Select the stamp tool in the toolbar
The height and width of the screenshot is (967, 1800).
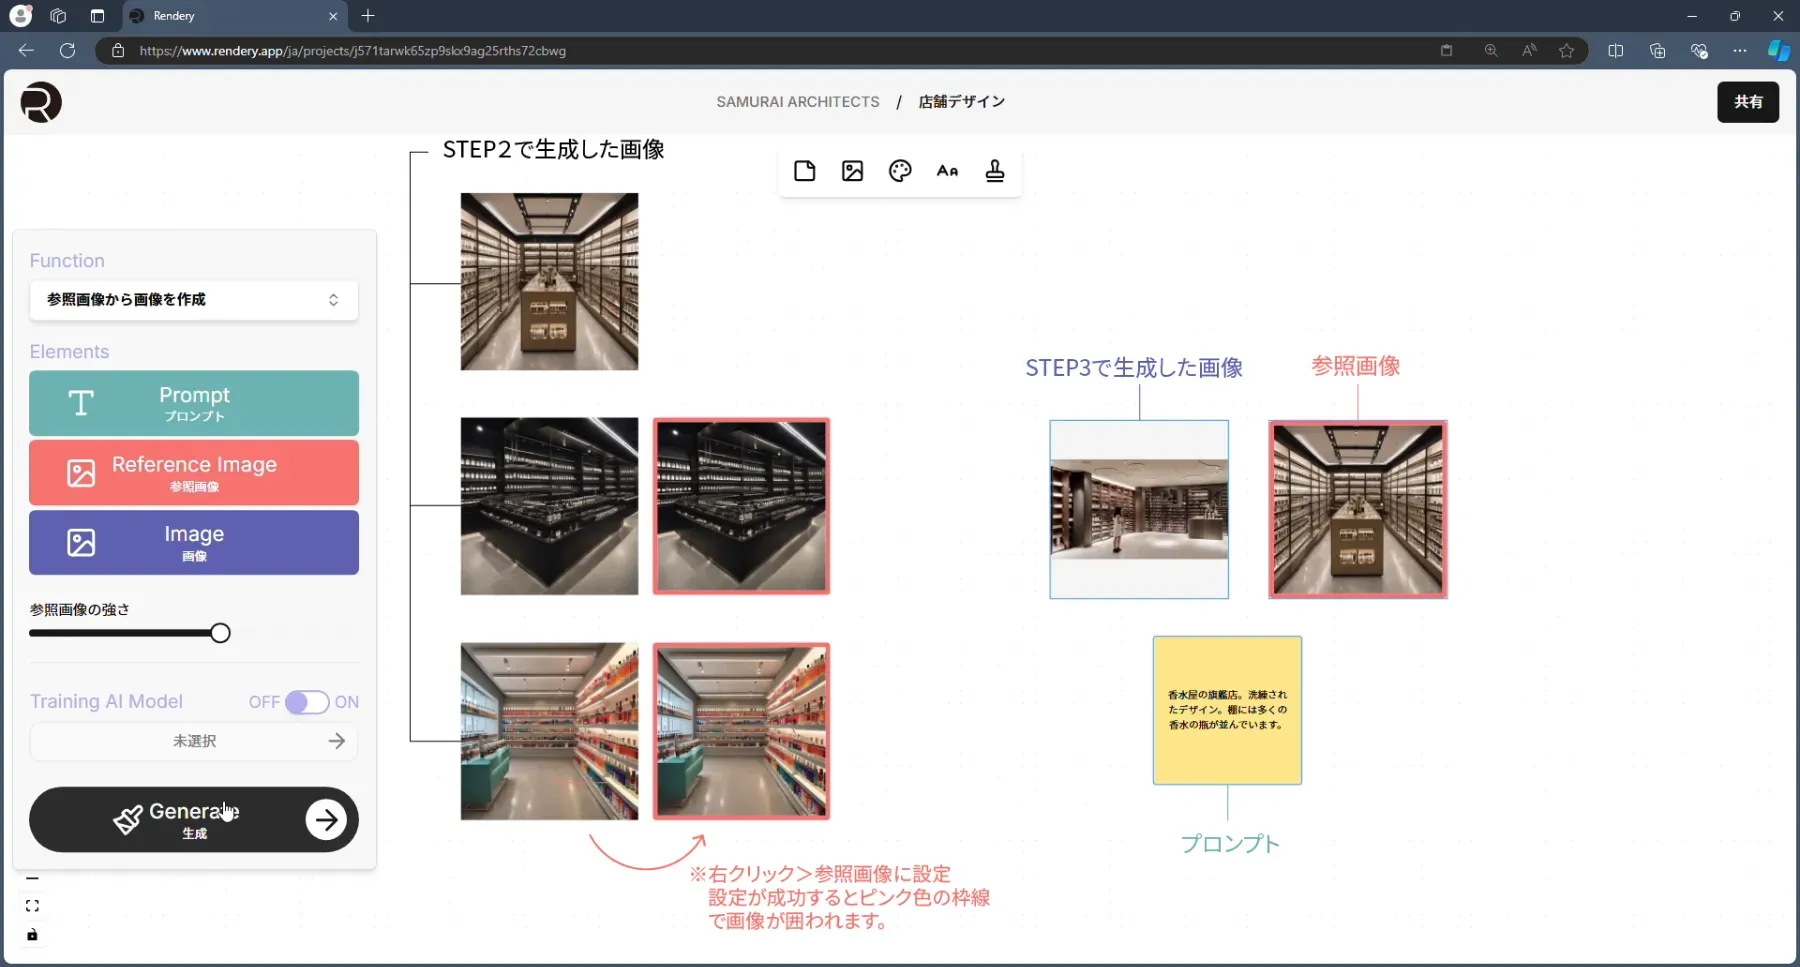tap(995, 170)
